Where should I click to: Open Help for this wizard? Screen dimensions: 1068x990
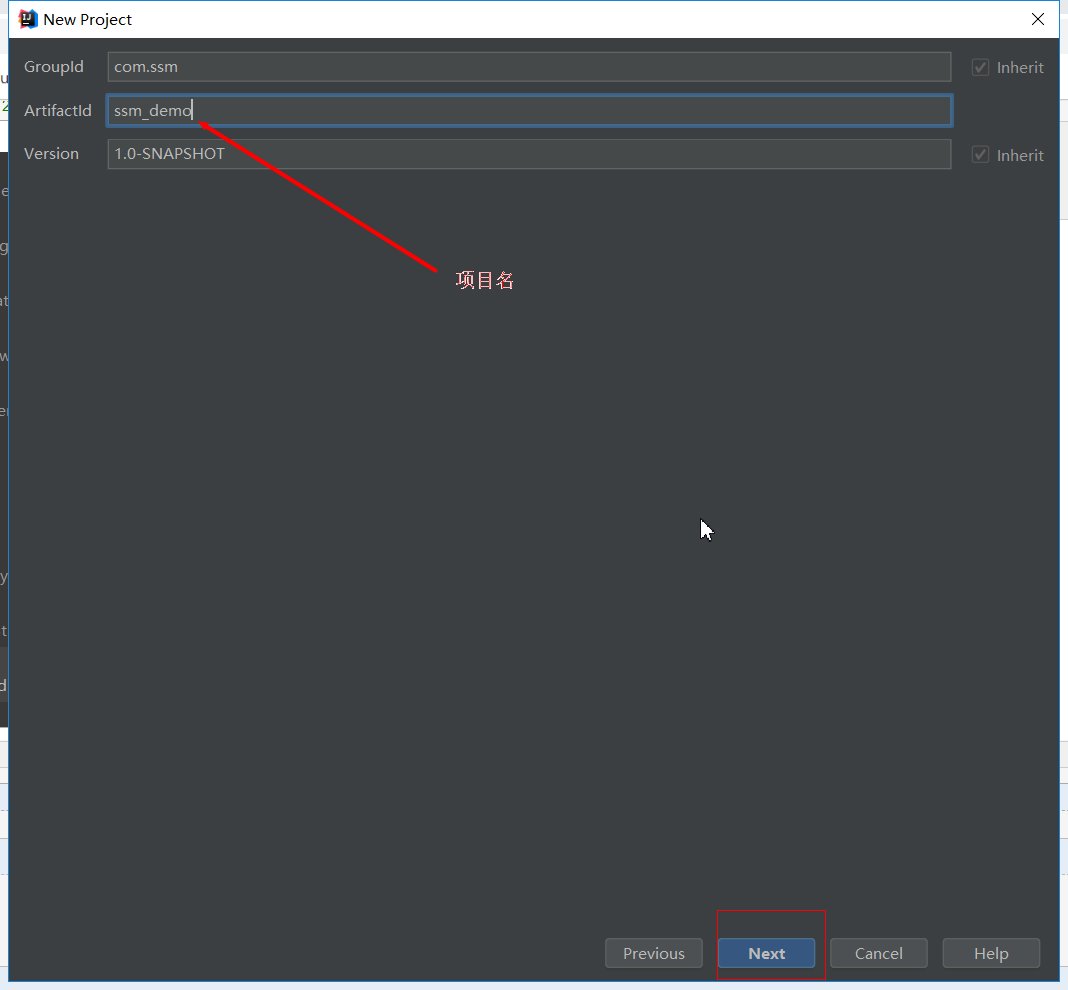coord(990,953)
